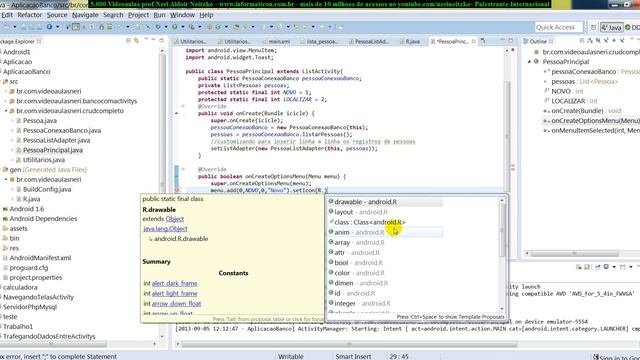The width and height of the screenshot is (640, 360).
Task: Toggle Link with Editor in Package Explorer
Action: point(136,41)
